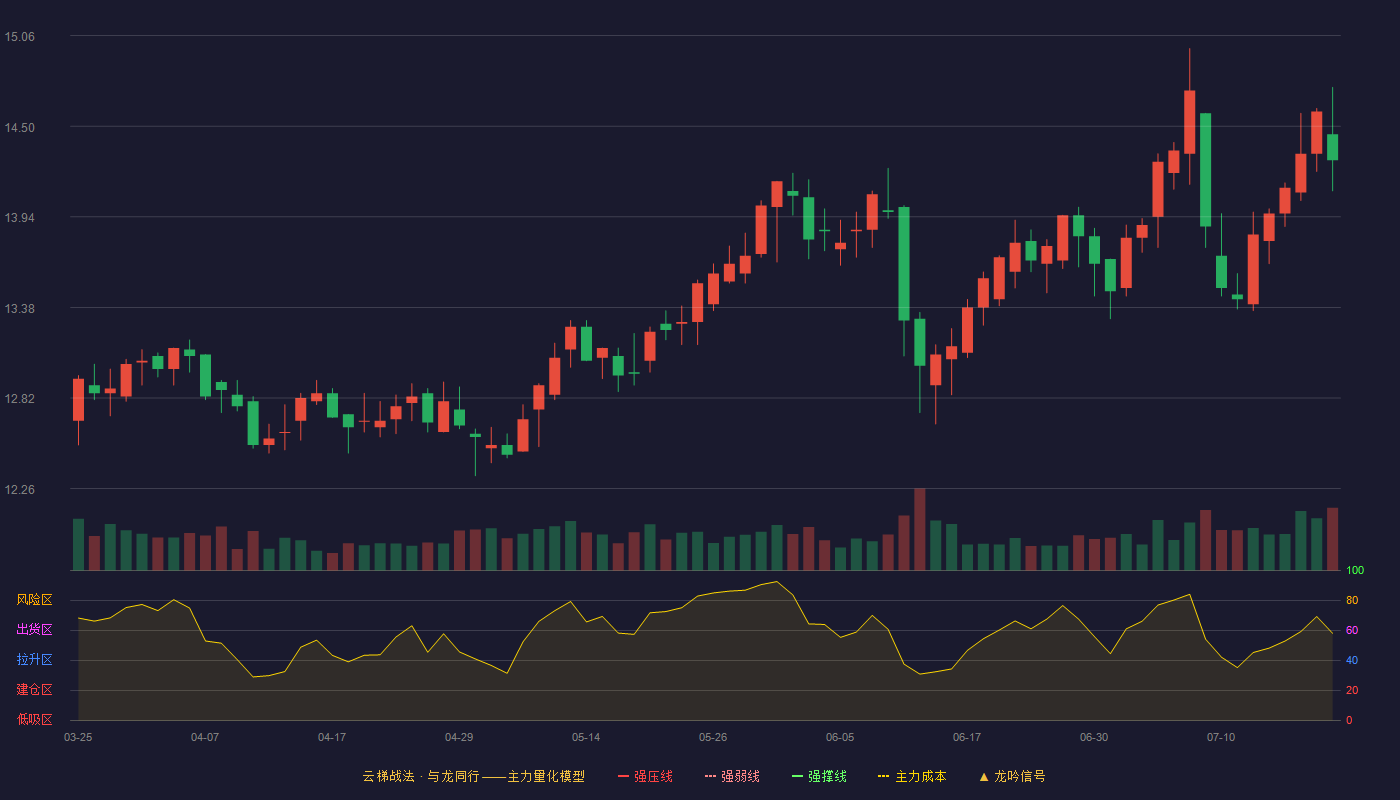The height and width of the screenshot is (800, 1400).
Task: Select the 低吸区 zone label
Action: pyautogui.click(x=35, y=719)
